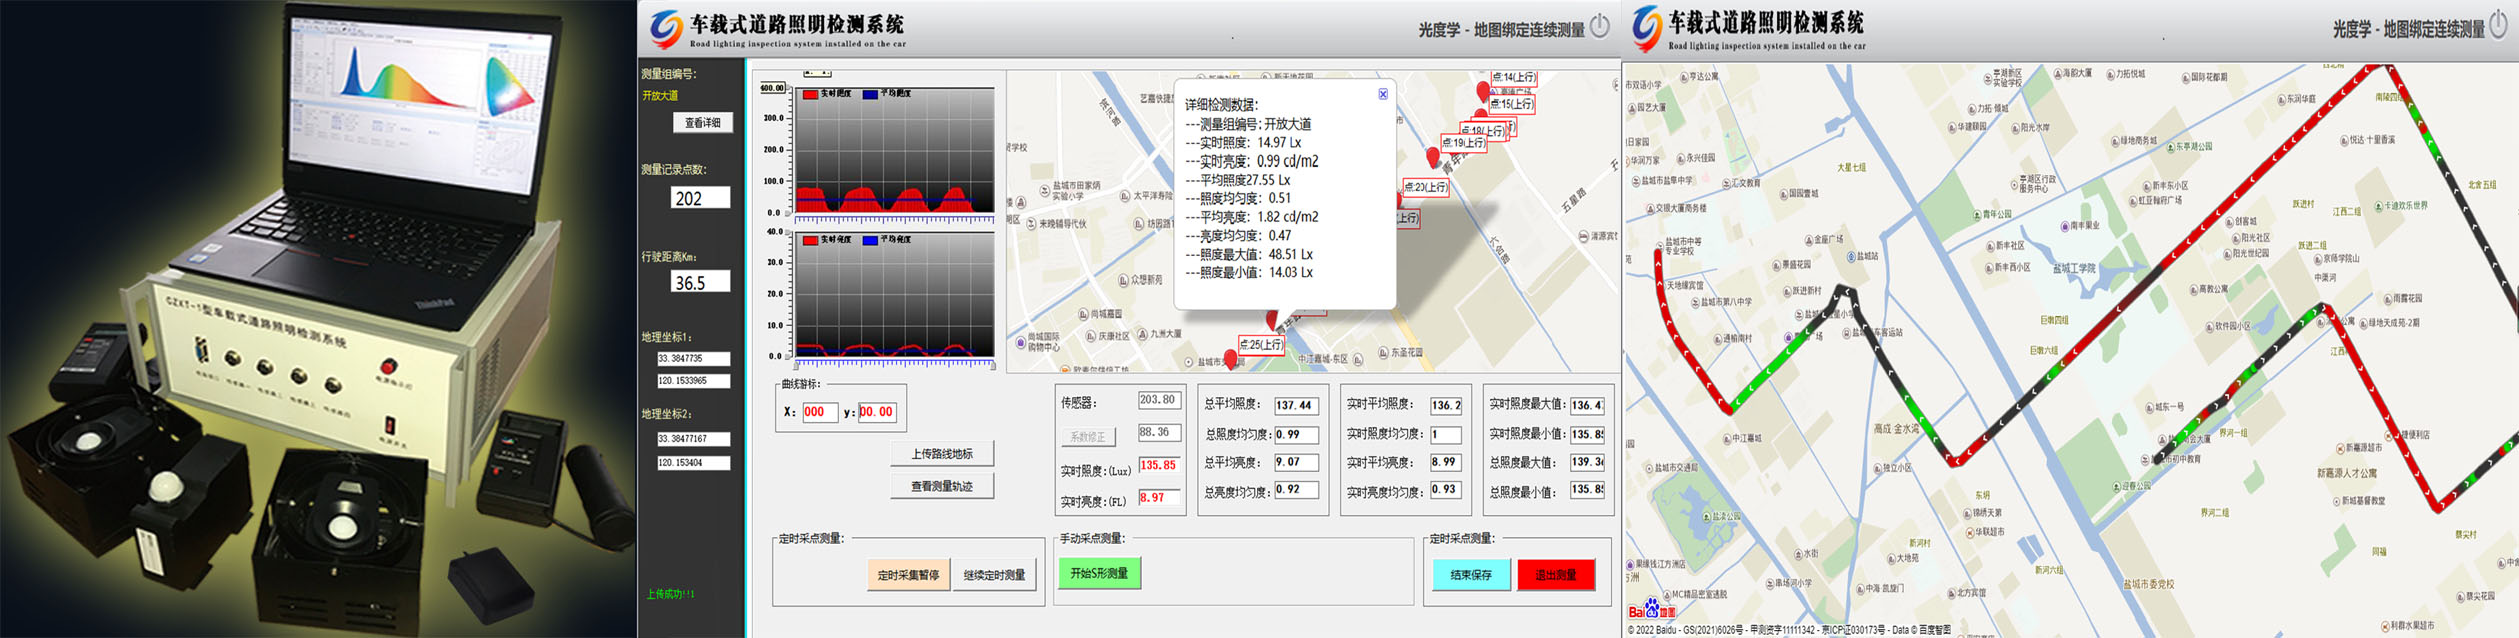Close the 详细检测数据 popup window

click(1383, 94)
